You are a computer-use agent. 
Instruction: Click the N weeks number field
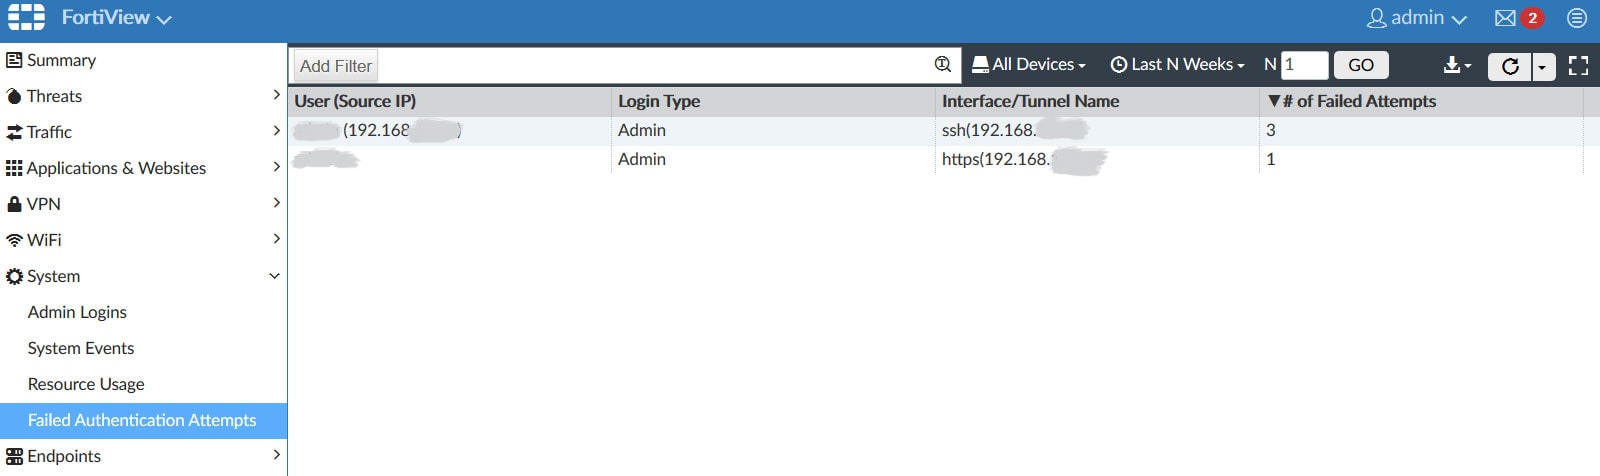click(1304, 65)
